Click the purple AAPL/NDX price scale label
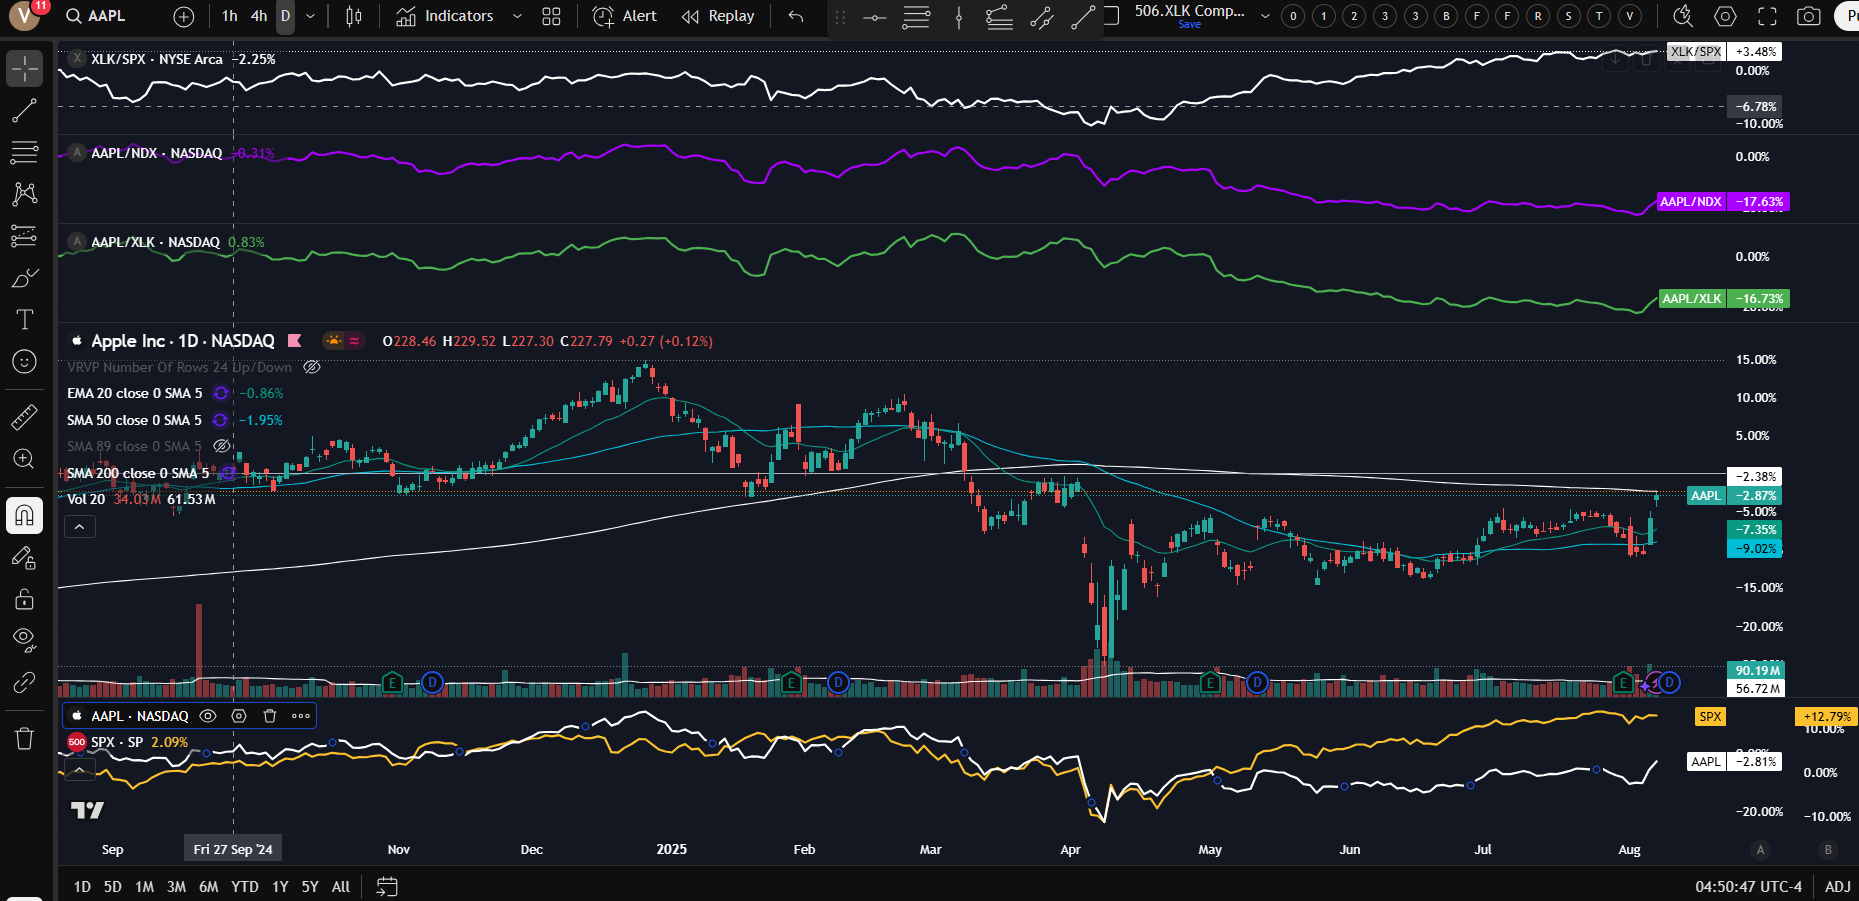Viewport: 1859px width, 901px height. (x=1690, y=202)
